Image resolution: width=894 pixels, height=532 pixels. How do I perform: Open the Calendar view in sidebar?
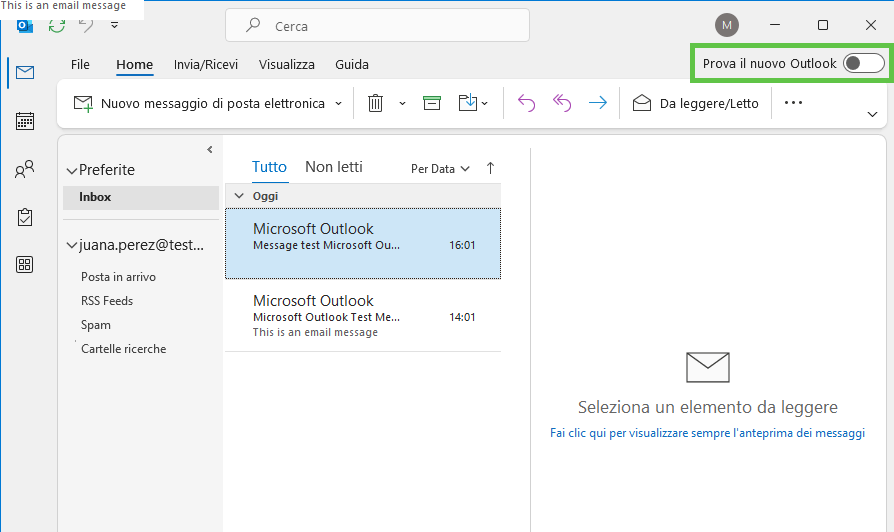coord(25,121)
